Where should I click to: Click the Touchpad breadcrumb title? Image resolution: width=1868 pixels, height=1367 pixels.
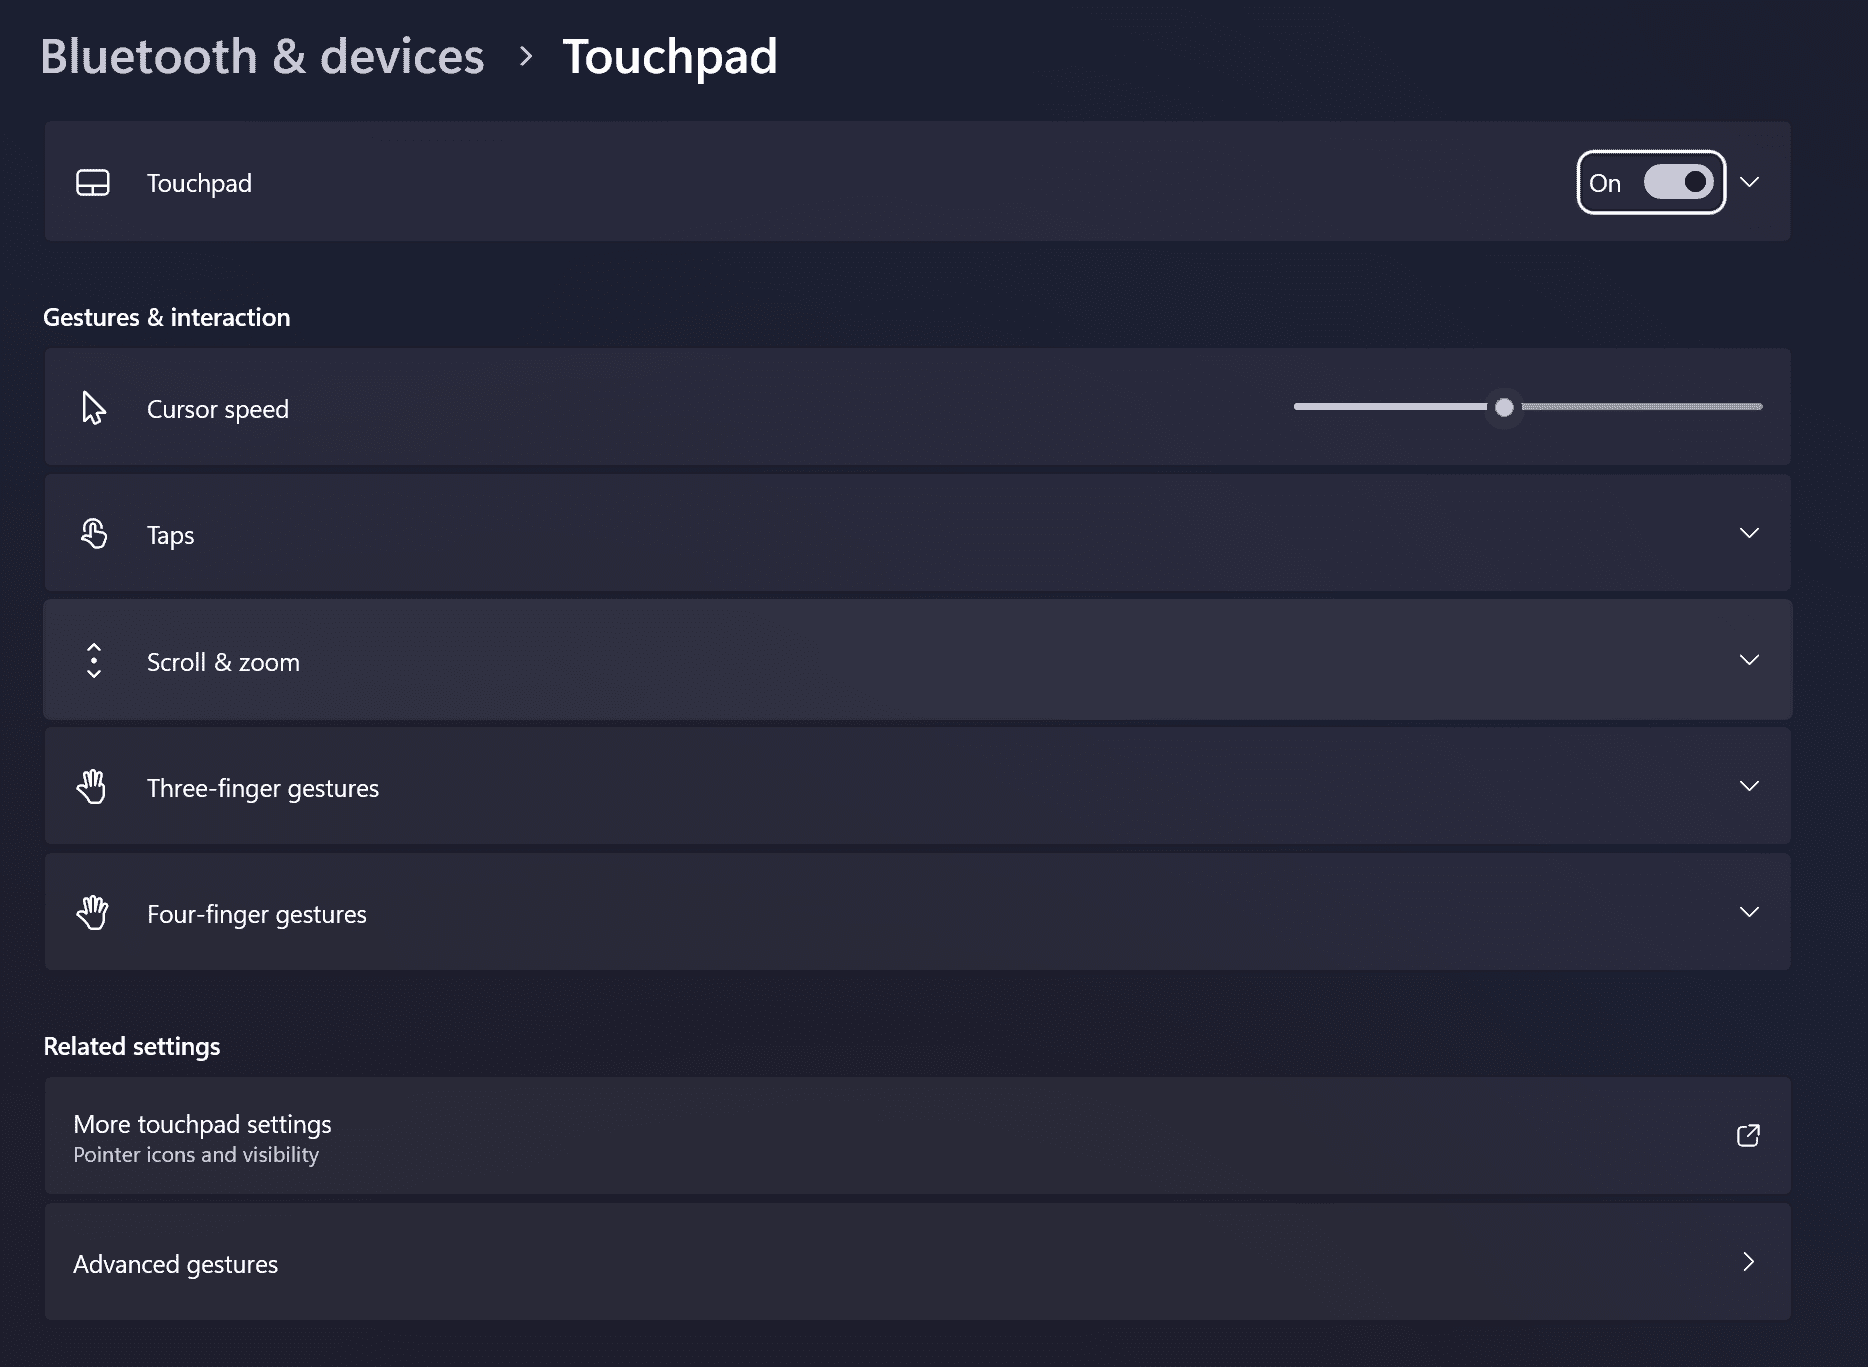pos(669,56)
